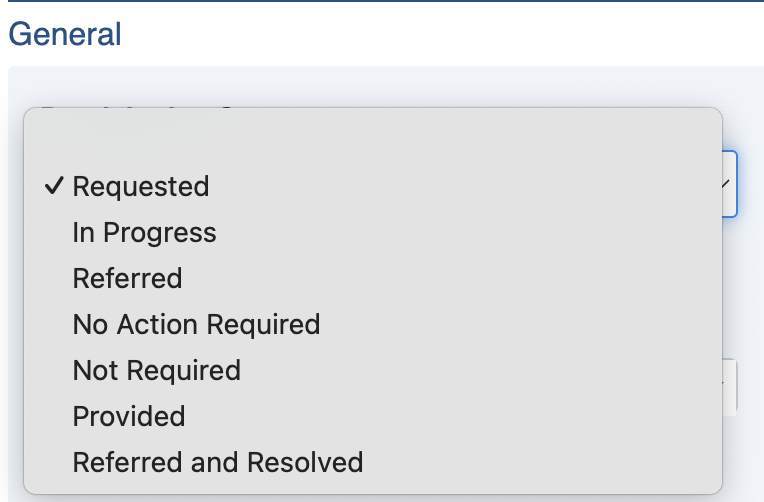Image resolution: width=764 pixels, height=502 pixels.
Task: Choose the "Not Required" option
Action: 156,370
